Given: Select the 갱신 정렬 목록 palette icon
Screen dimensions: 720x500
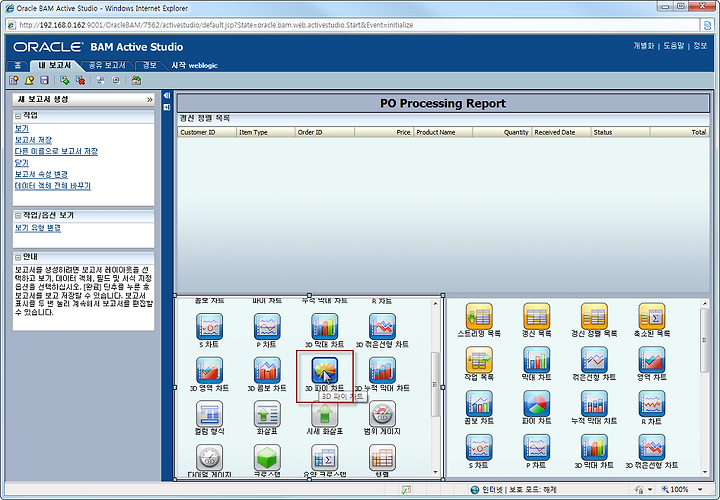Looking at the screenshot, I should [594, 316].
